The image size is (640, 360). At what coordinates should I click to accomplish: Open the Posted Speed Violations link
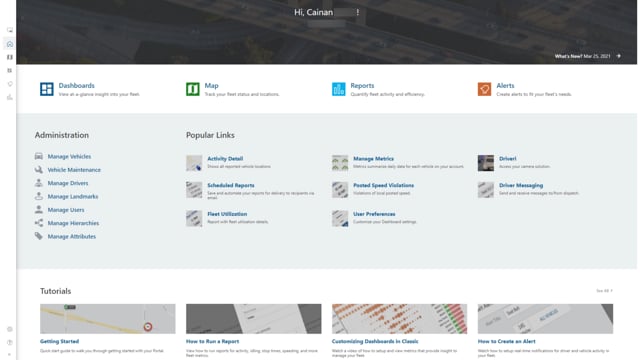coord(383,185)
